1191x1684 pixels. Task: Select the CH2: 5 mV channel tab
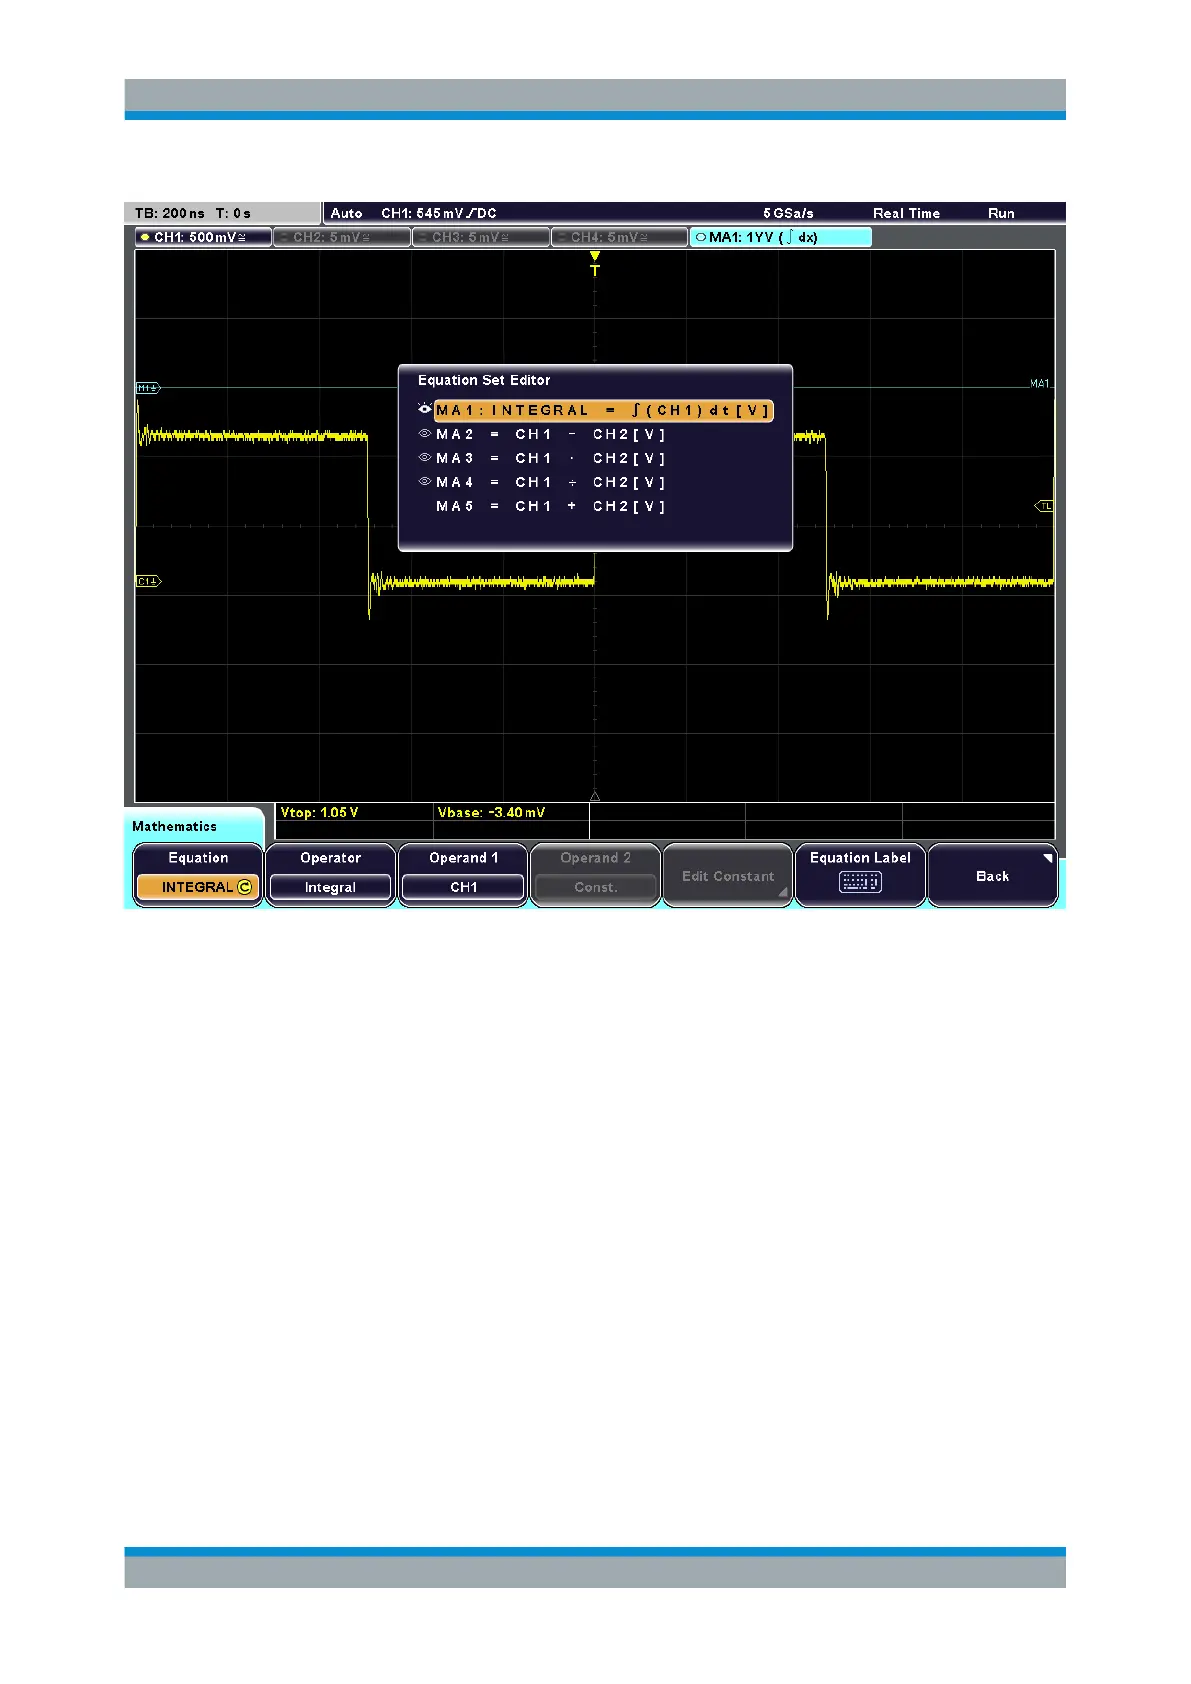[342, 238]
